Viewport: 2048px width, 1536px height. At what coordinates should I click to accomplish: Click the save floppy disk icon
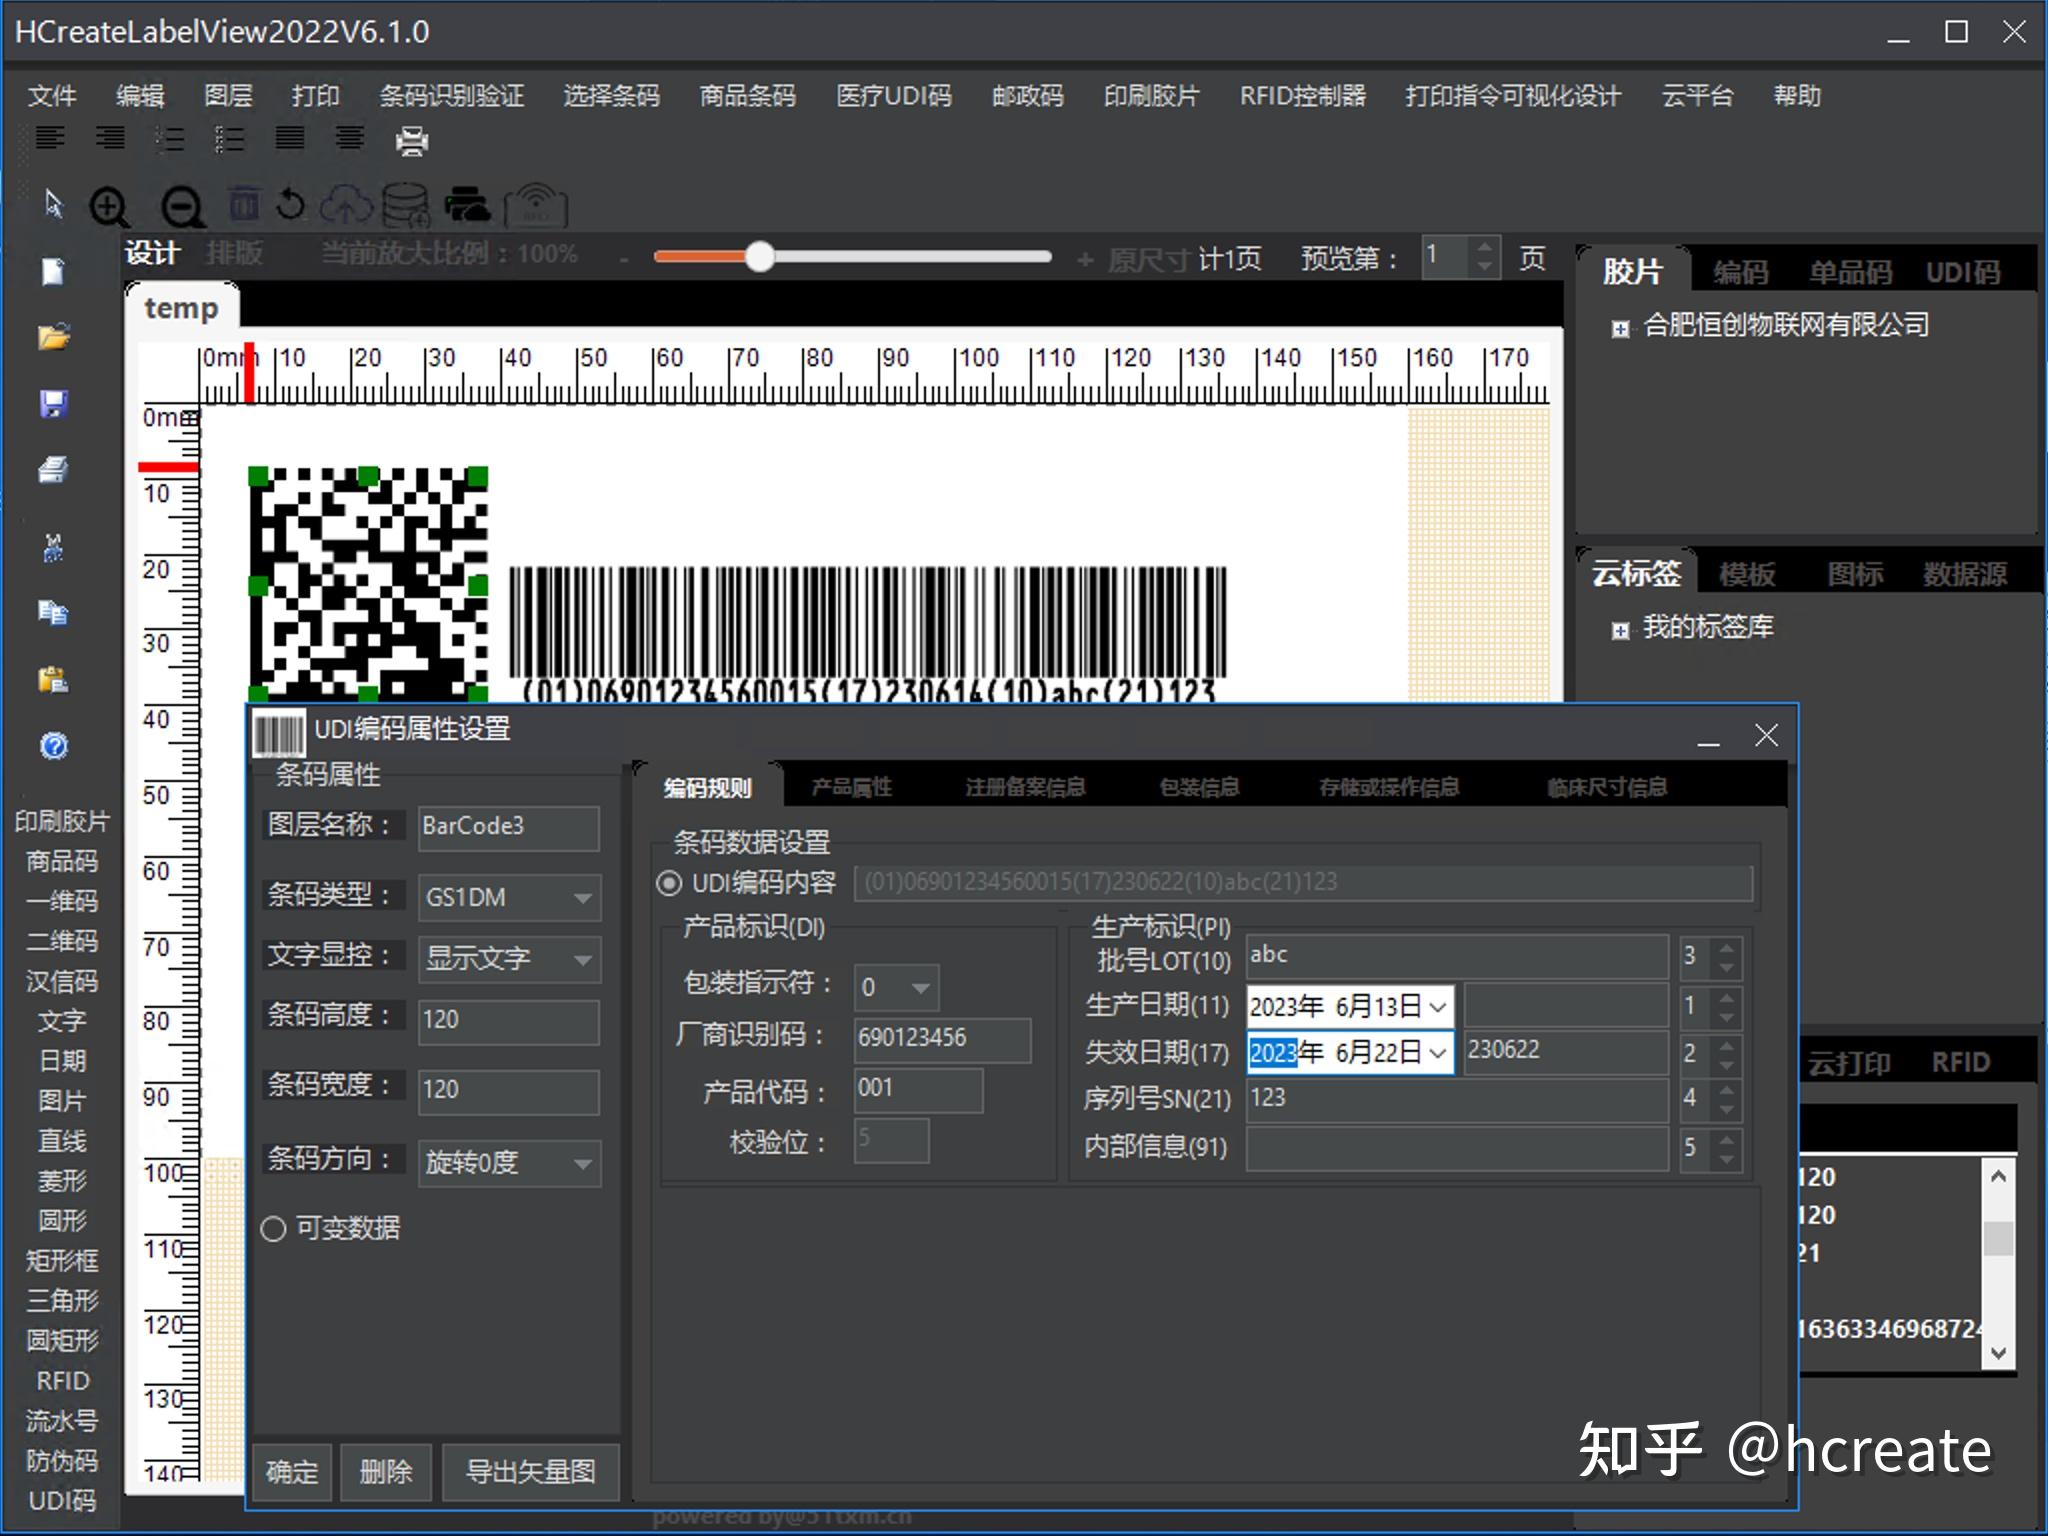point(54,403)
